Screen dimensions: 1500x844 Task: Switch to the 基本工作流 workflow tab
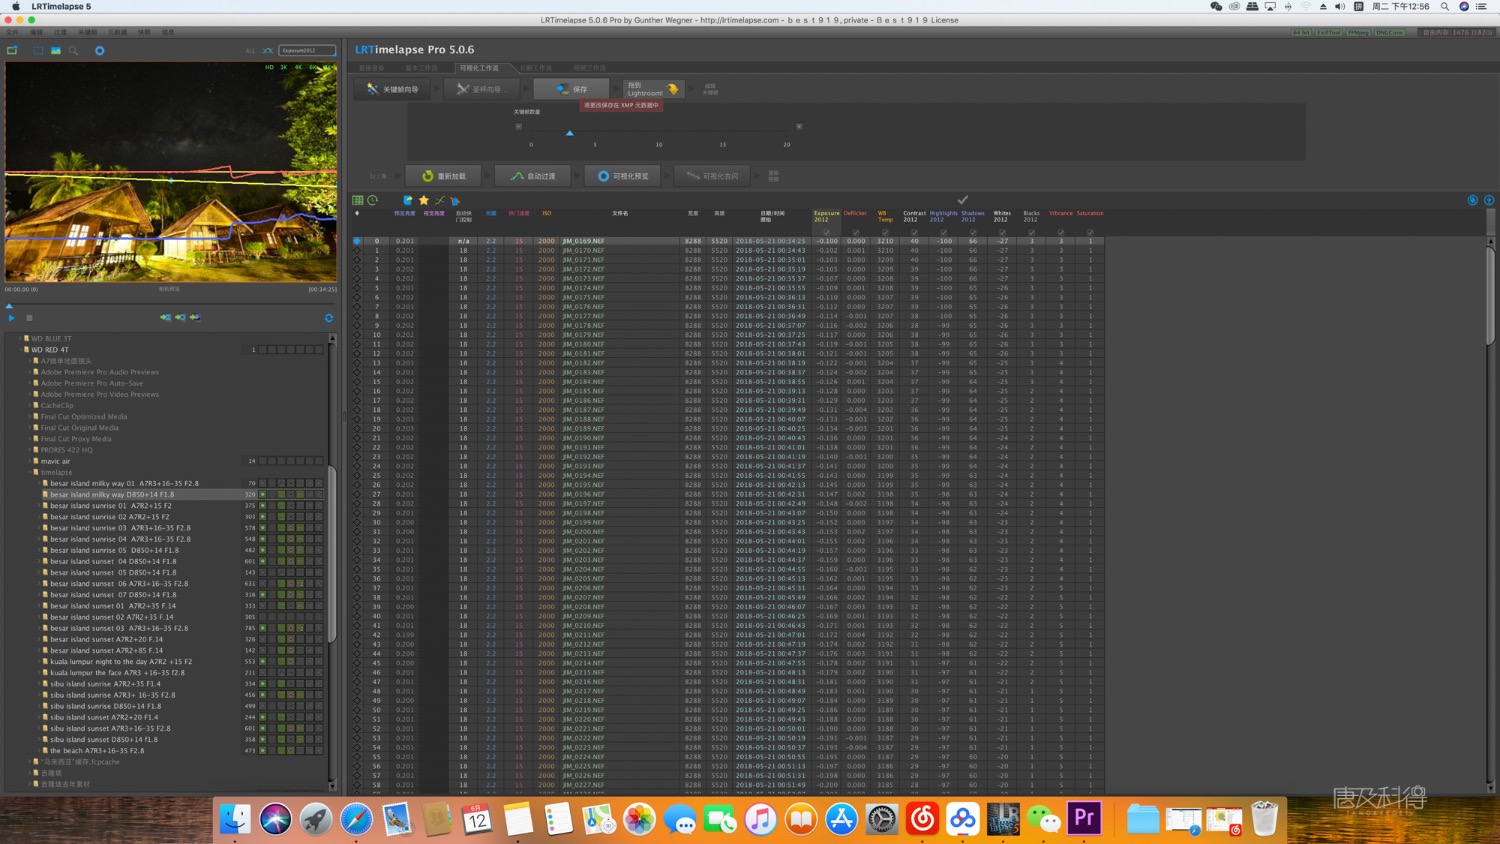point(421,68)
